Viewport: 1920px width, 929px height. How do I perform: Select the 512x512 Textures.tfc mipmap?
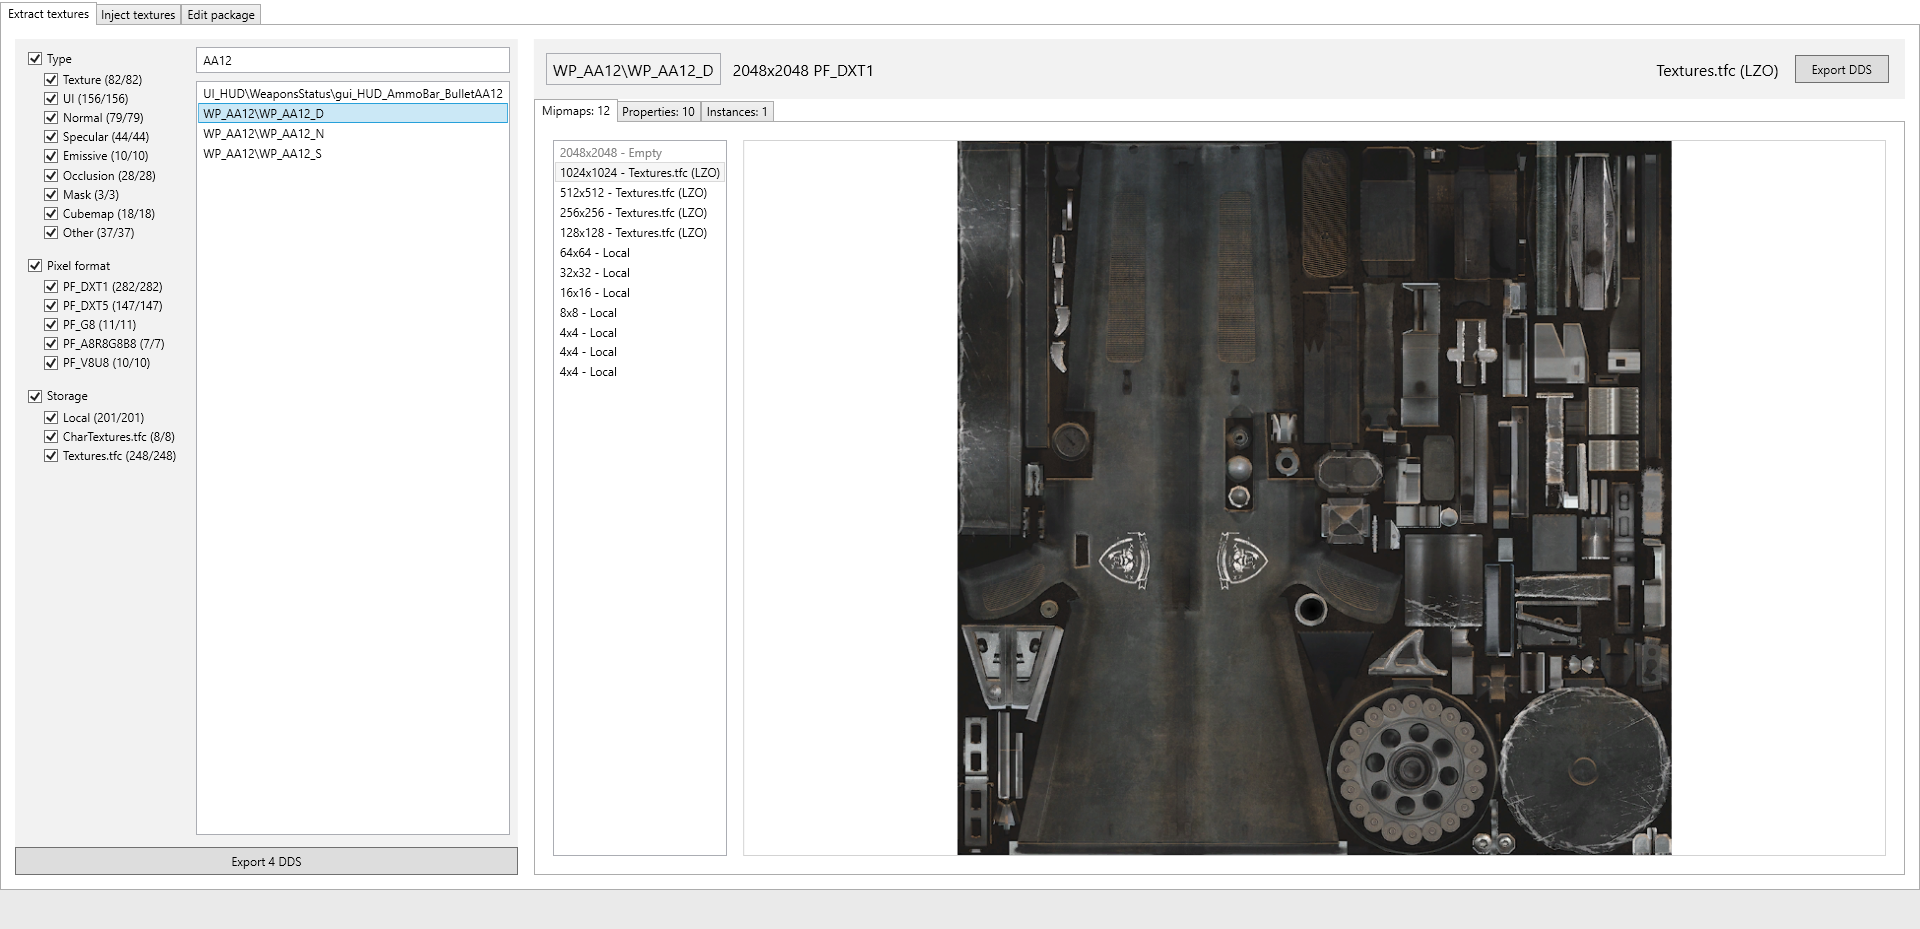(640, 193)
